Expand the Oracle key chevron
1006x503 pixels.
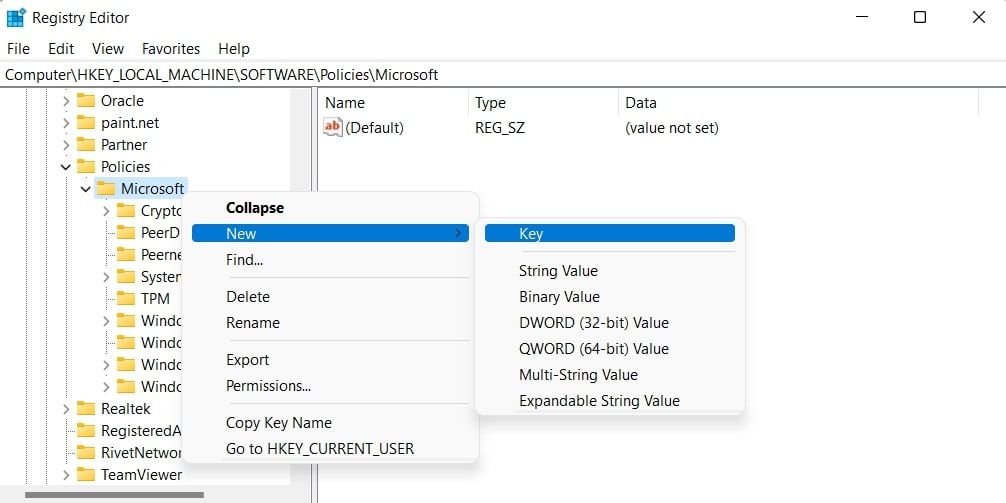click(x=66, y=101)
